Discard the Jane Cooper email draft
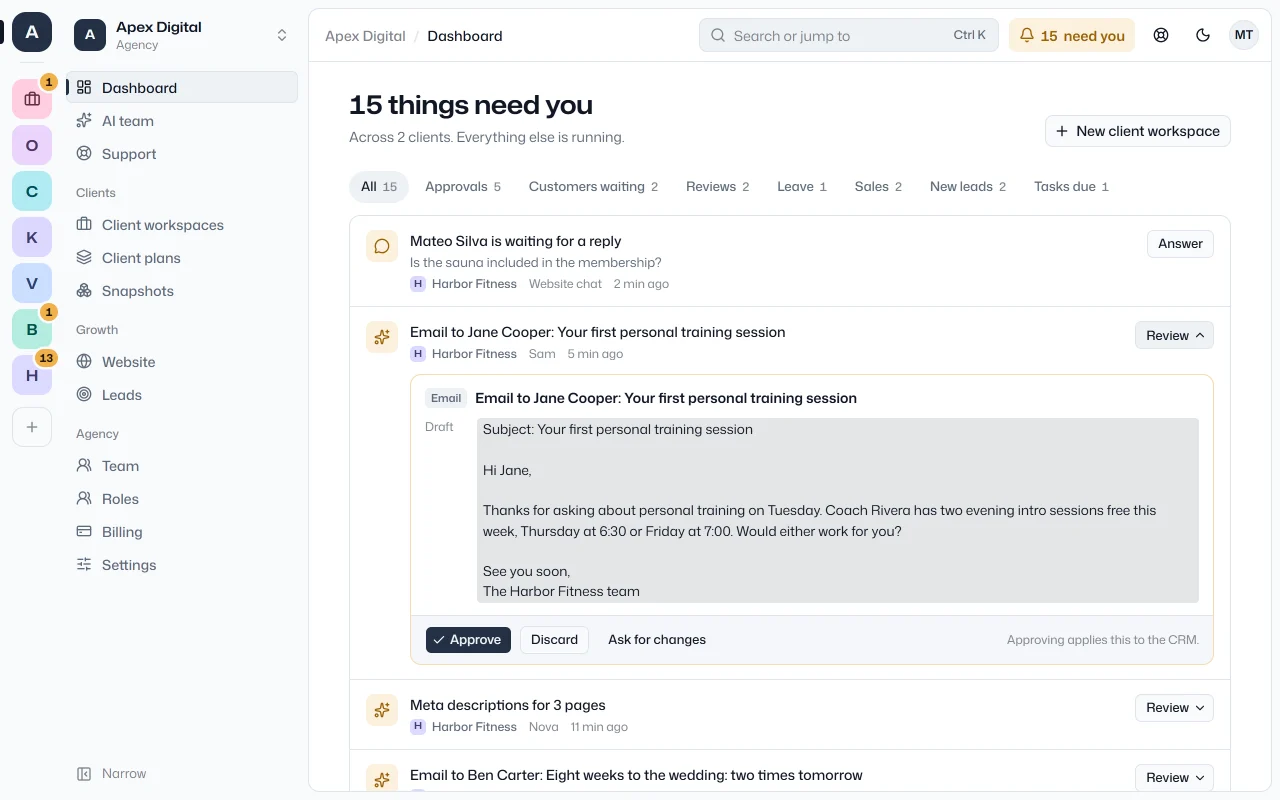1280x800 pixels. click(554, 640)
